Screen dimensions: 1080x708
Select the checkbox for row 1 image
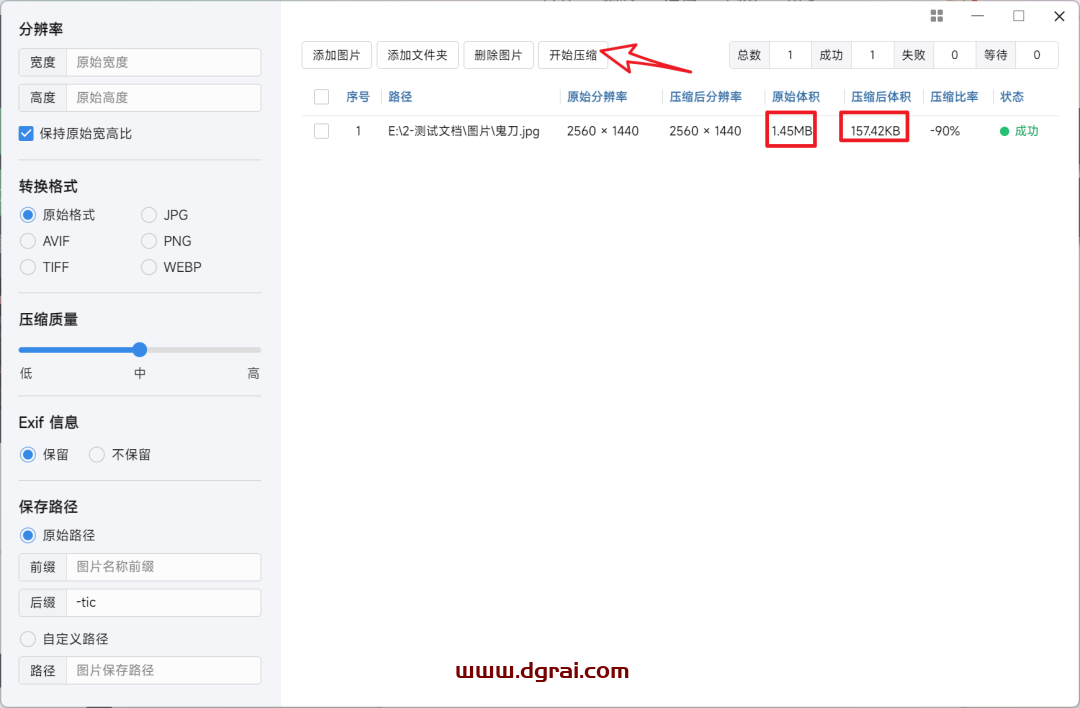pyautogui.click(x=321, y=131)
